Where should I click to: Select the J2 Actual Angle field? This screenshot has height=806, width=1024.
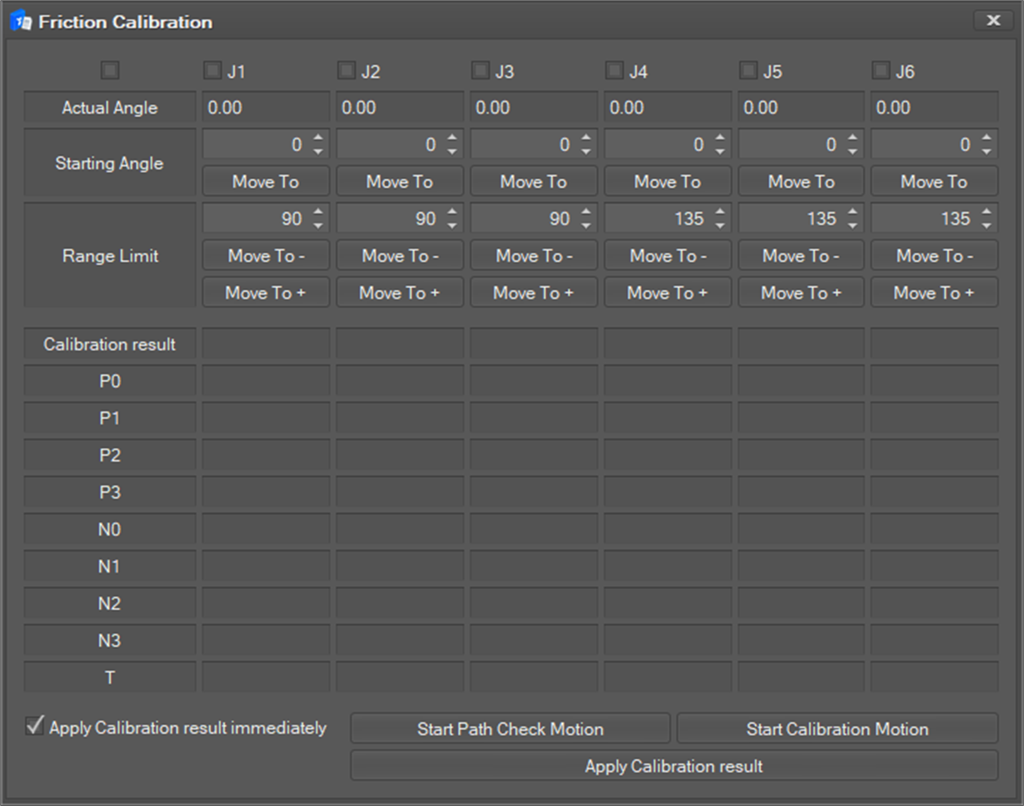pos(399,108)
